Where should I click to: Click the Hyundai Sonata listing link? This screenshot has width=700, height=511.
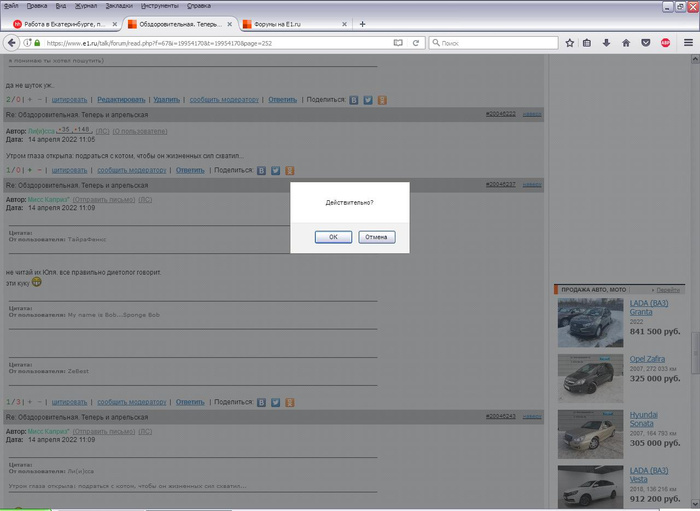click(x=644, y=419)
